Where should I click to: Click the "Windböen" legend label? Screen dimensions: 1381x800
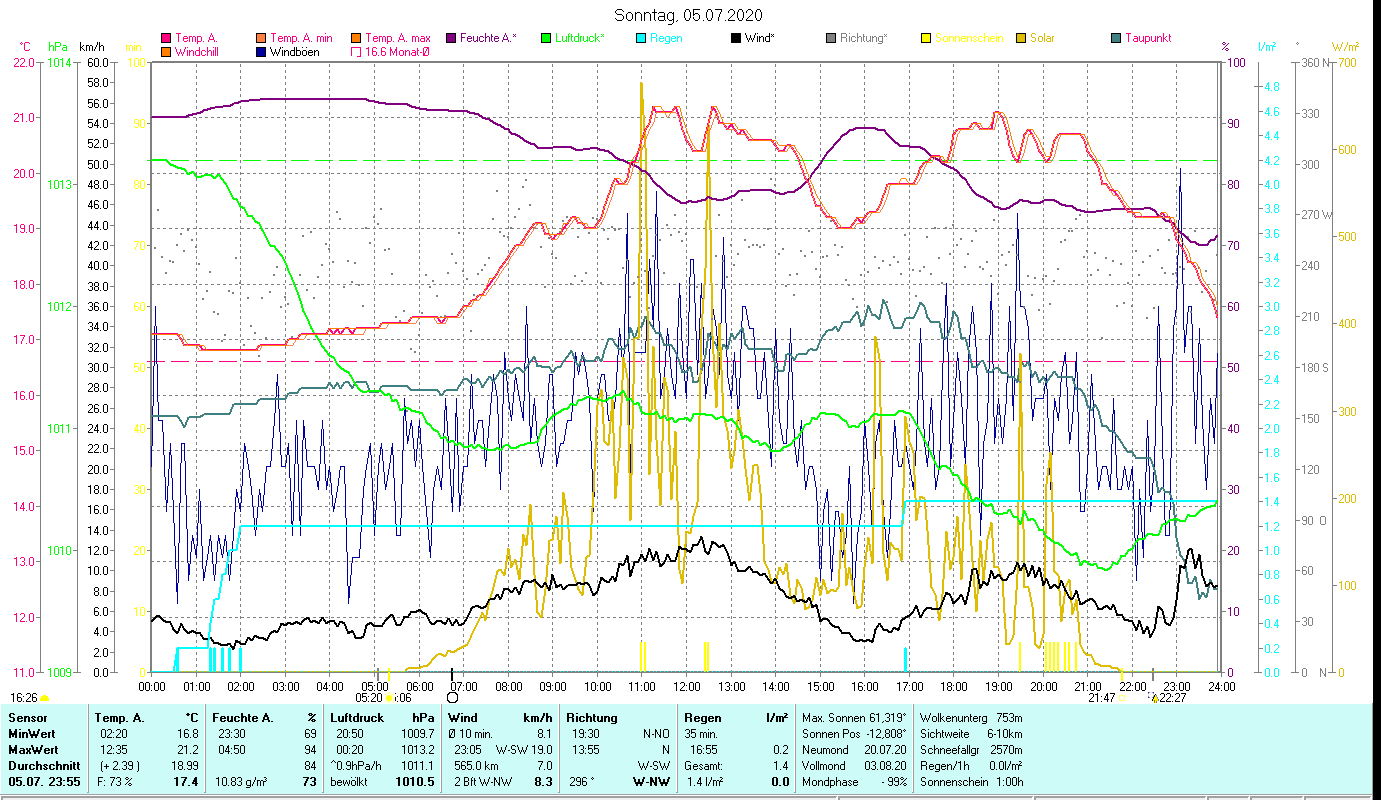(x=295, y=52)
